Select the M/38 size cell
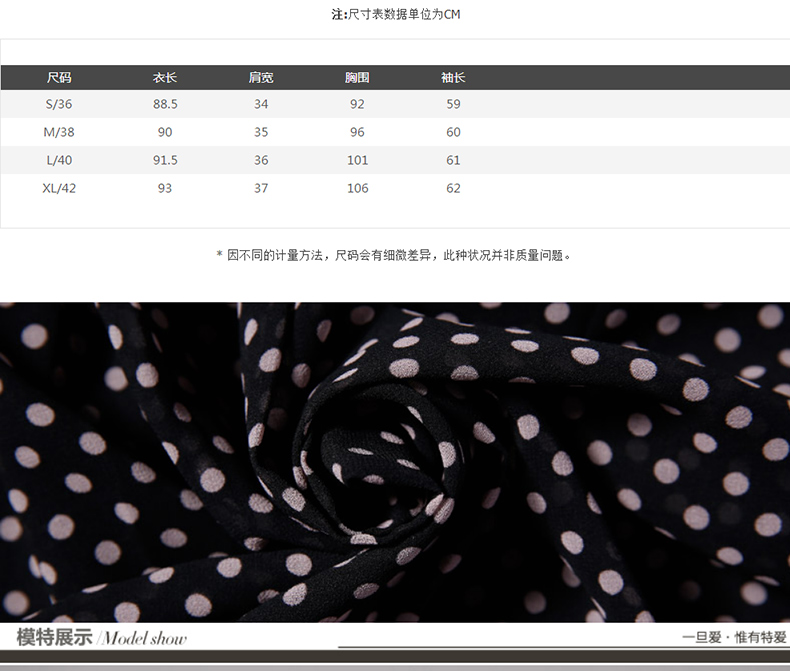This screenshot has height=671, width=790. [x=59, y=132]
